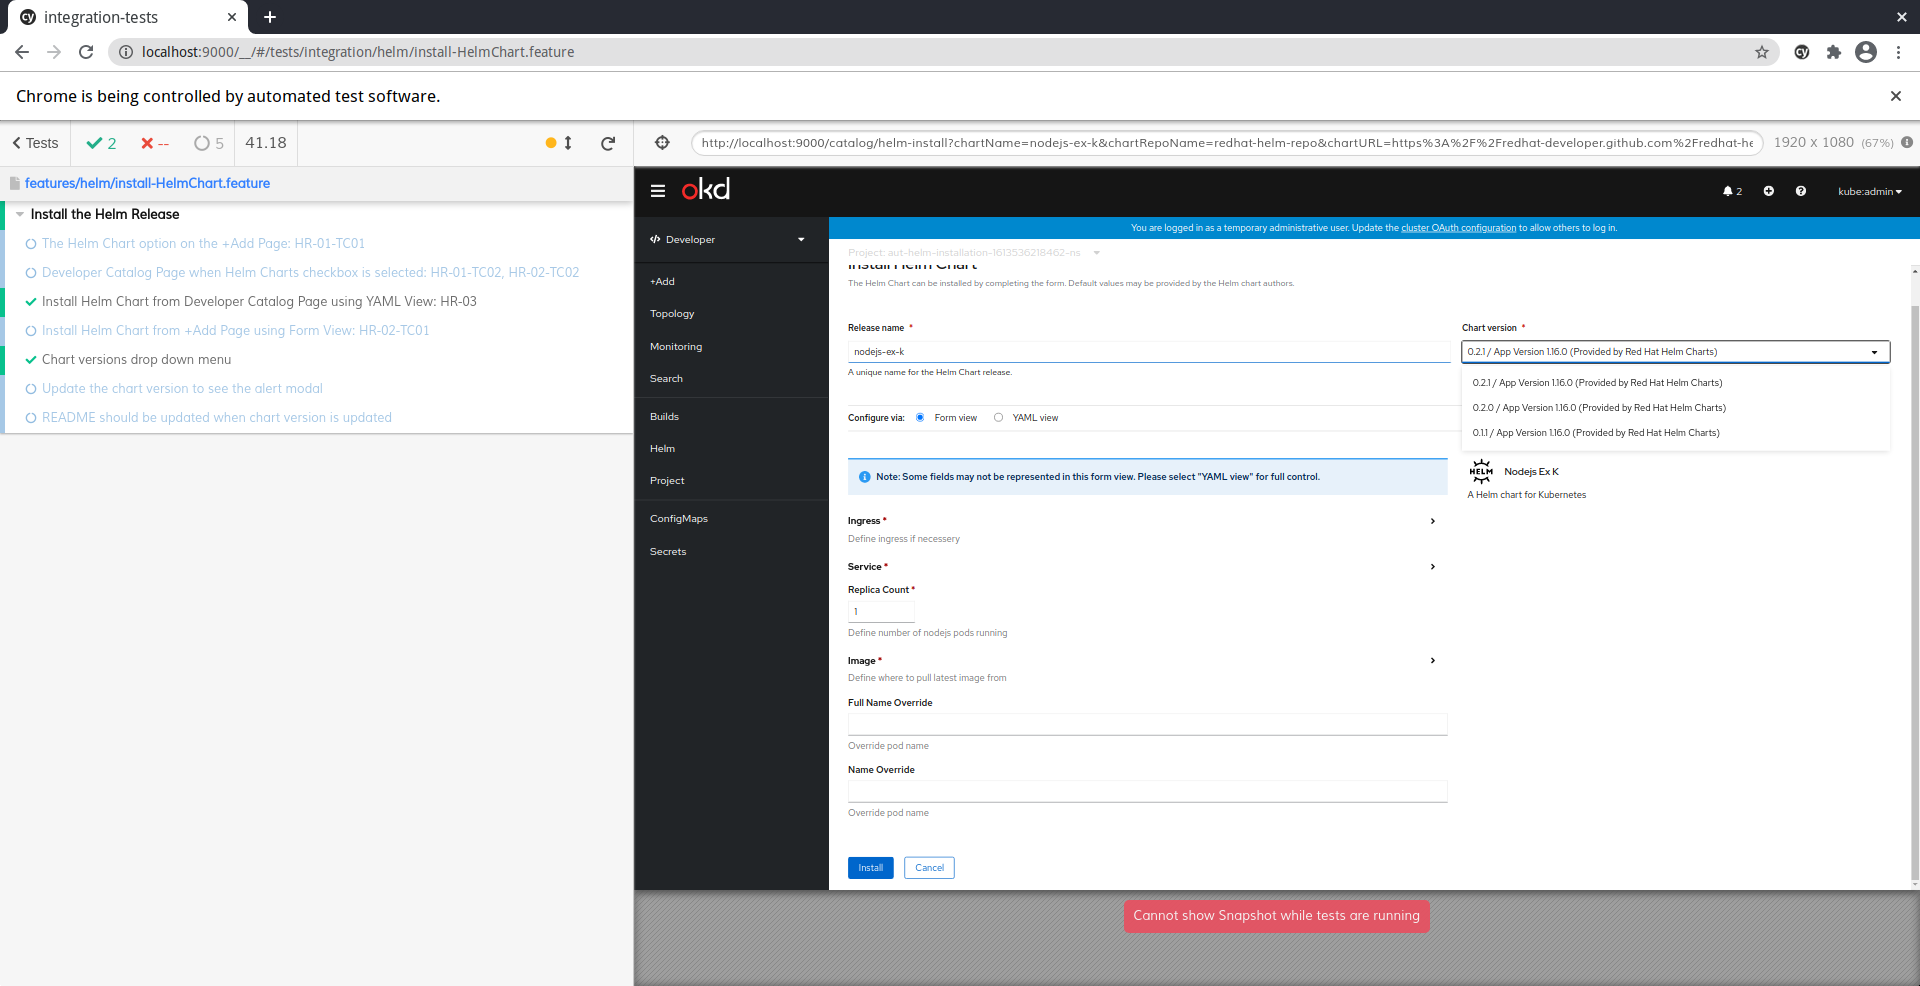The width and height of the screenshot is (1920, 986).
Task: Click the OKD logo
Action: [706, 189]
